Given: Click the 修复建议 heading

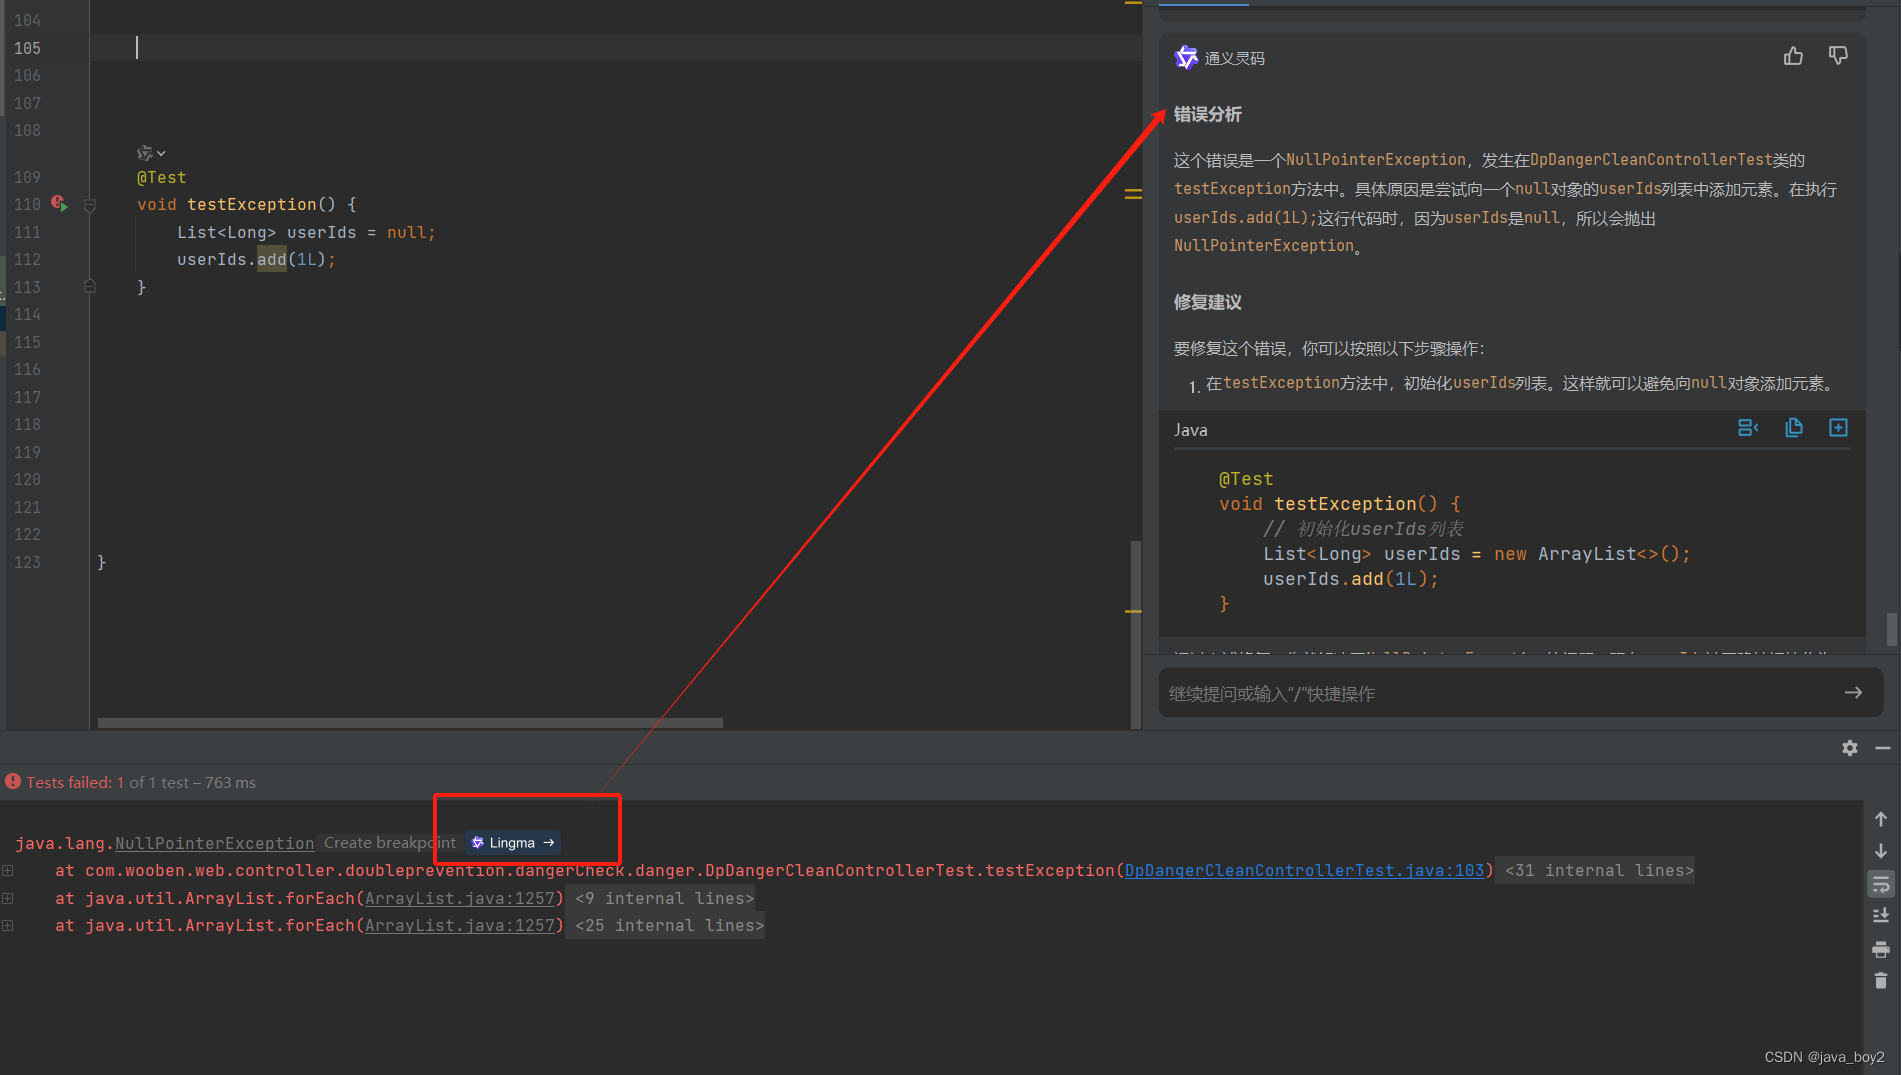Looking at the screenshot, I should click(1207, 302).
